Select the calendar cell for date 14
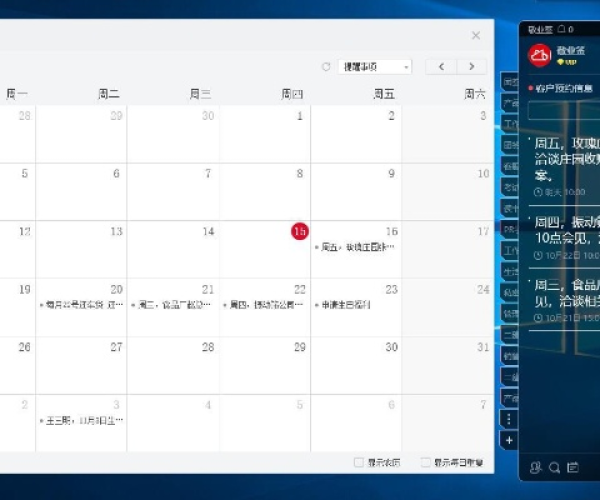Viewport: 600px width, 500px height. tap(173, 250)
